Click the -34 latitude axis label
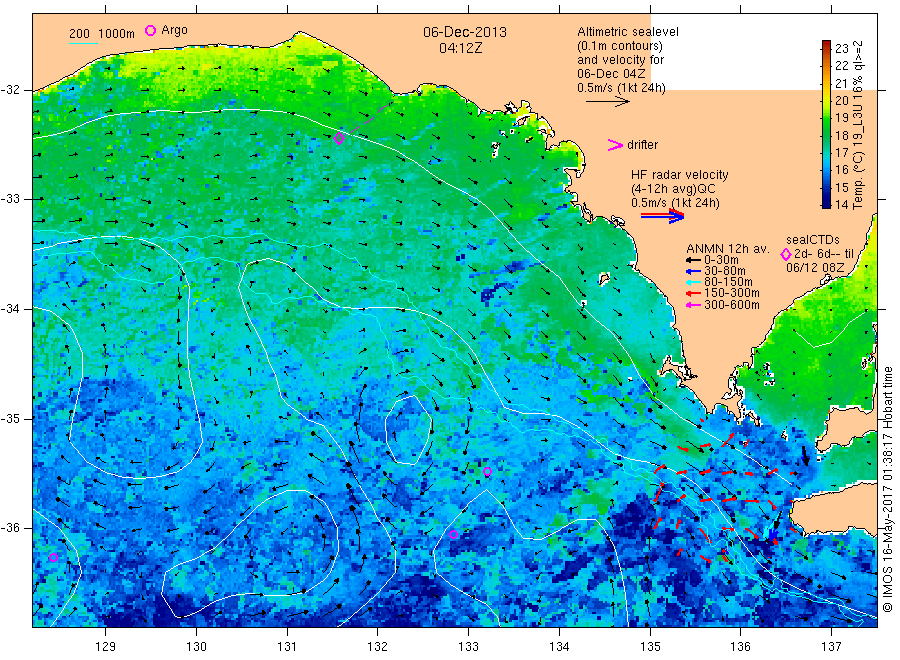Image resolution: width=900 pixels, height=660 pixels. pos(10,309)
